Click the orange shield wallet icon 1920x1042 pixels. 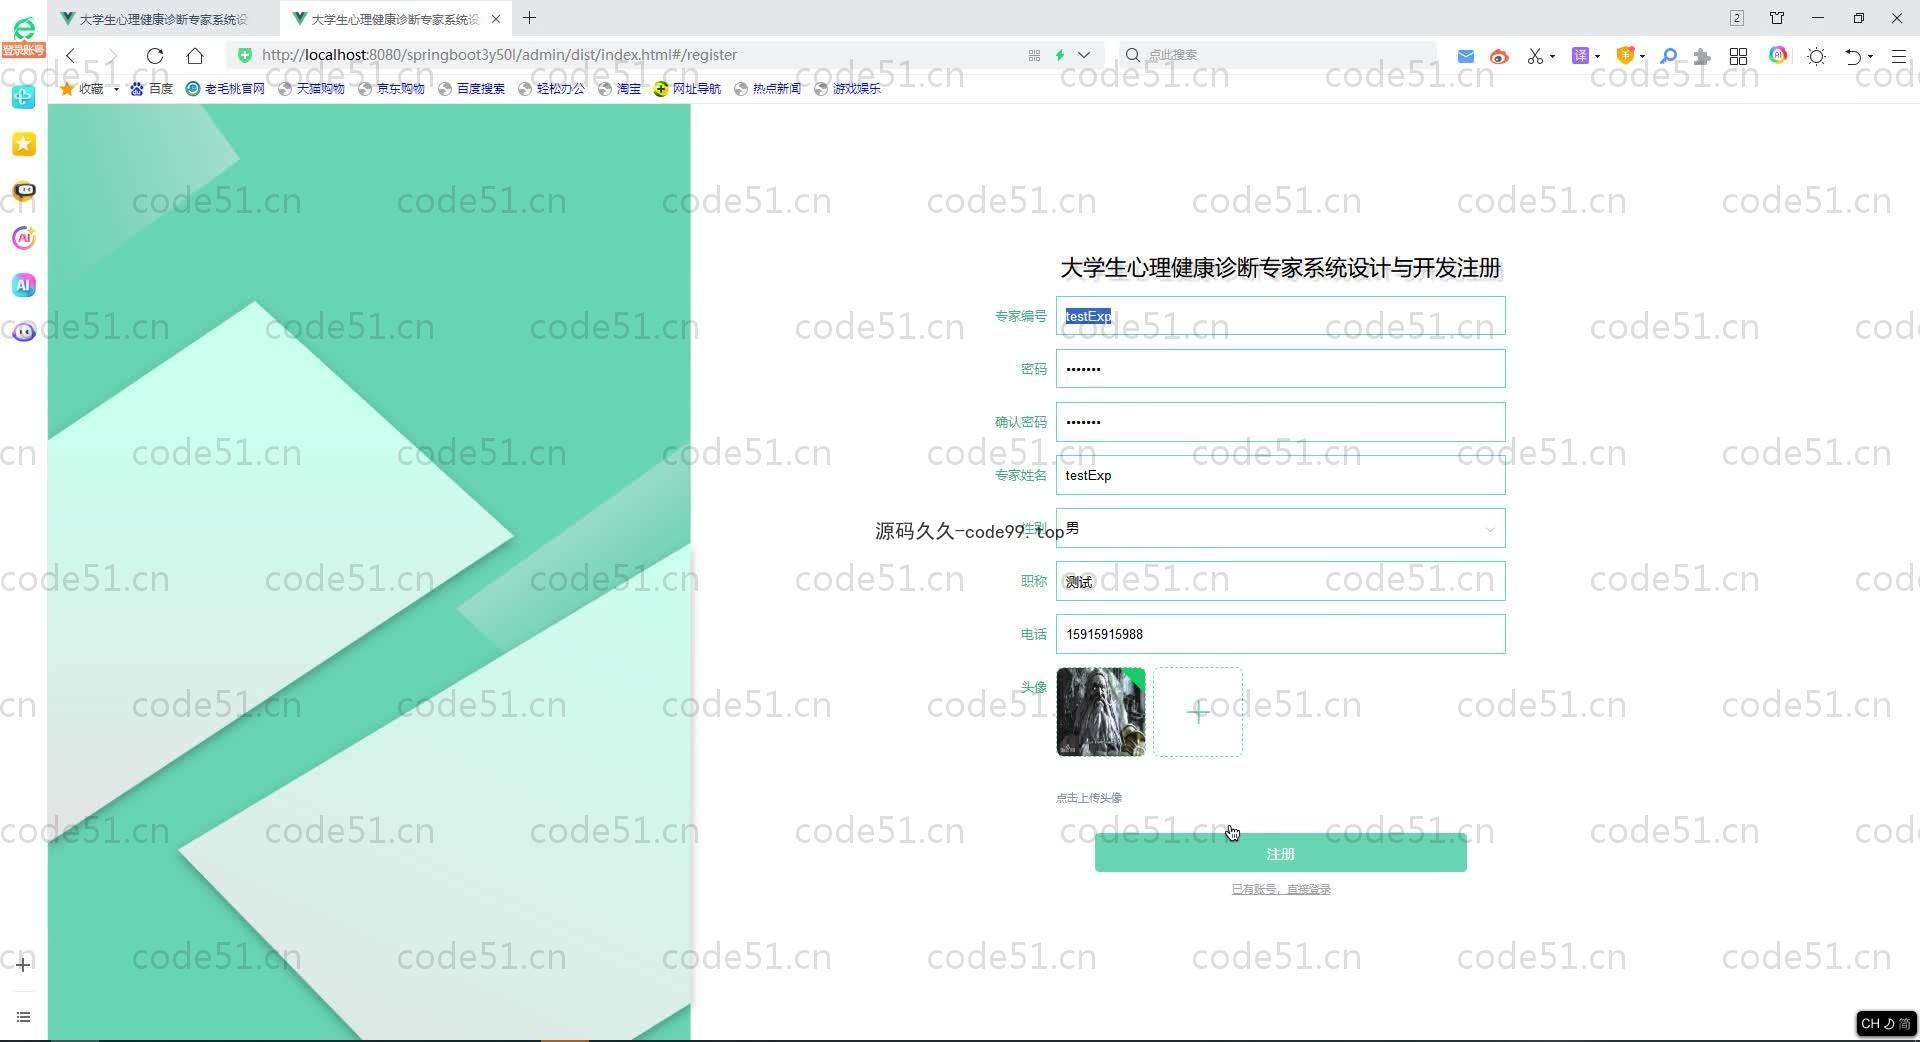coord(1625,56)
